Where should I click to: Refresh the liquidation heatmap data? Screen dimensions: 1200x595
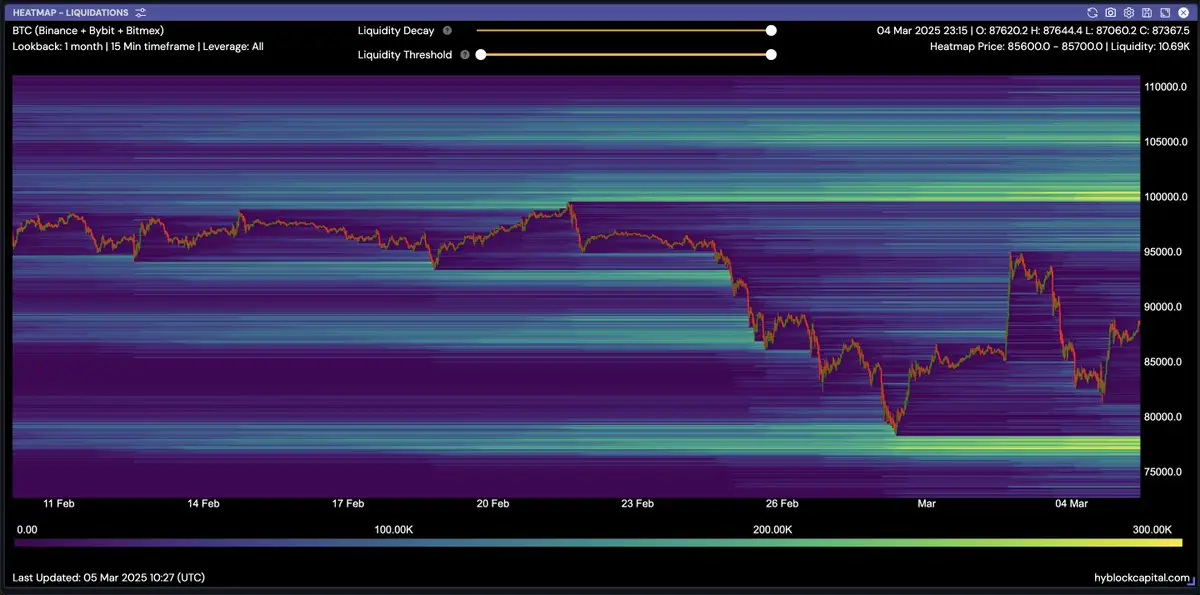click(x=1093, y=12)
